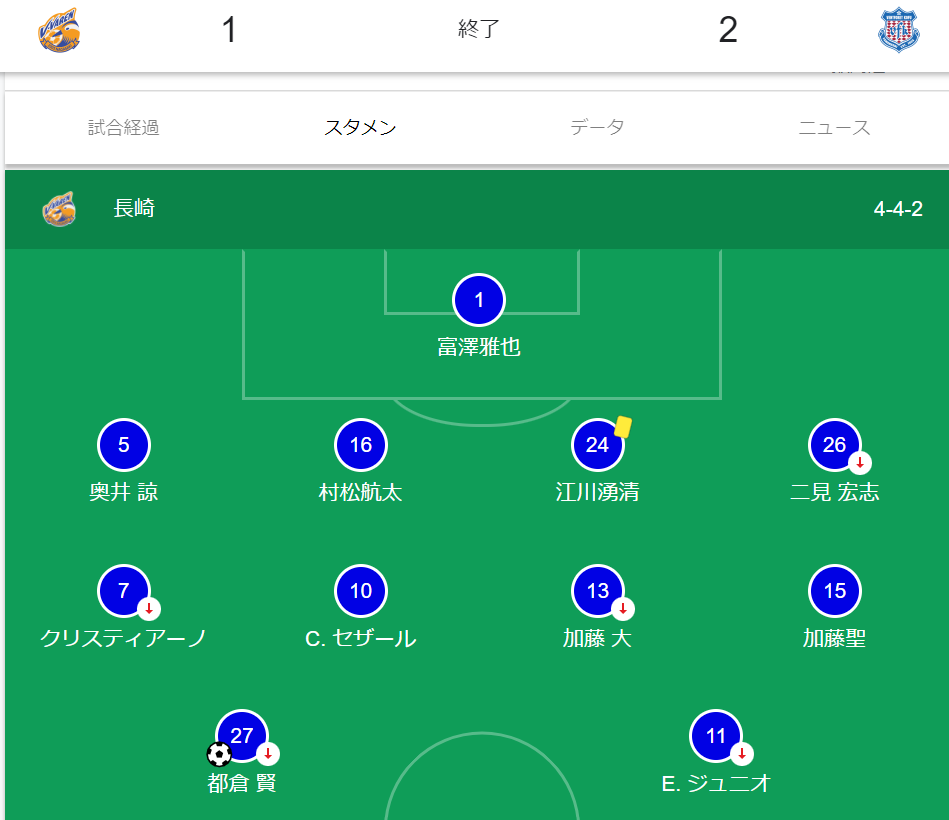
Task: Click substitution arrow on player 27 都倉 賢
Action: coord(268,754)
